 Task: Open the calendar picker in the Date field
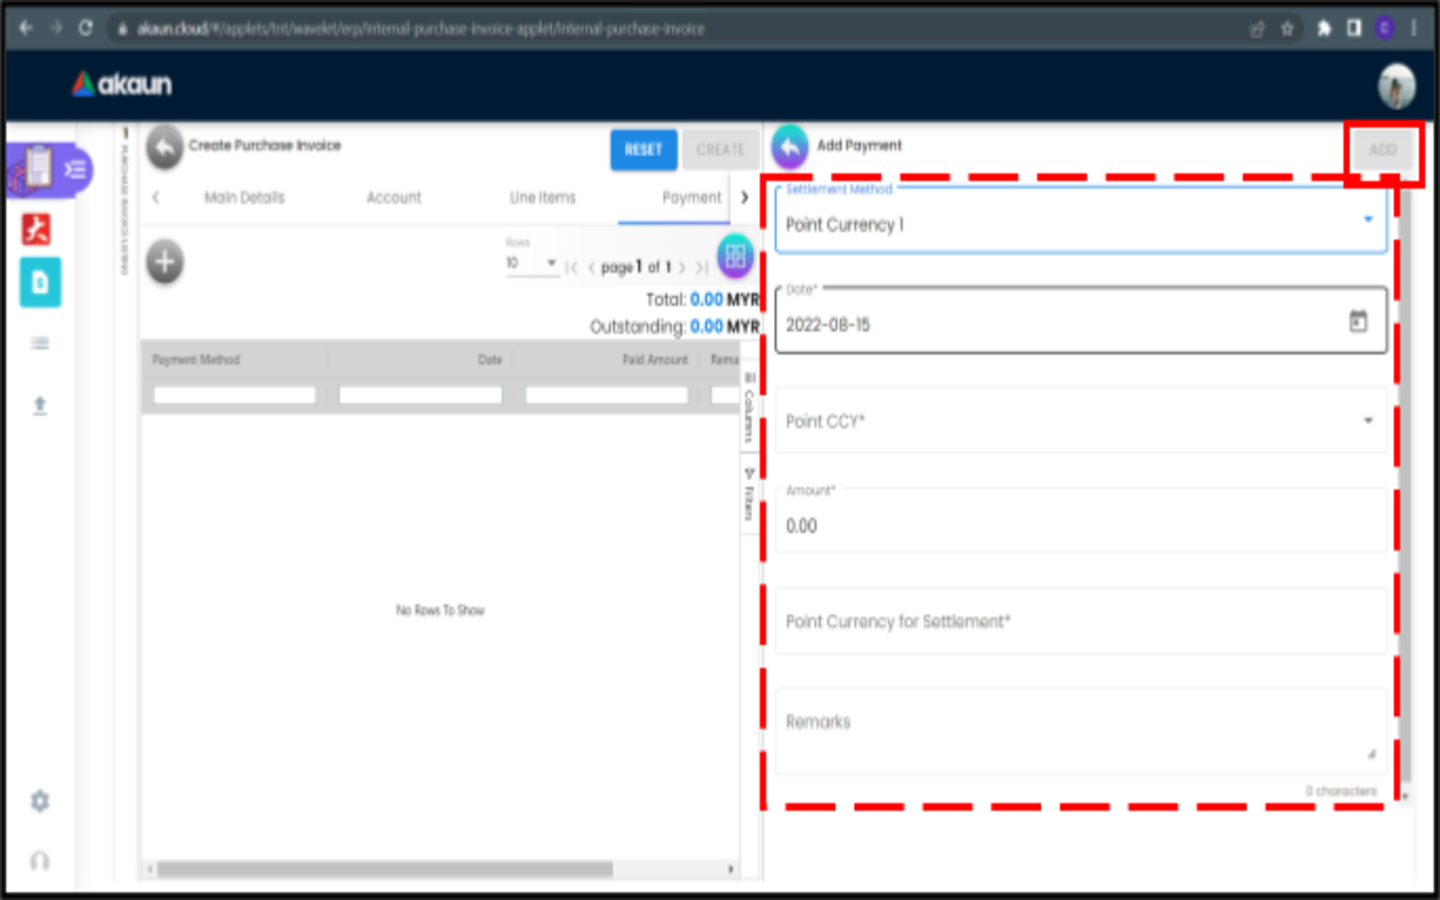click(1358, 321)
